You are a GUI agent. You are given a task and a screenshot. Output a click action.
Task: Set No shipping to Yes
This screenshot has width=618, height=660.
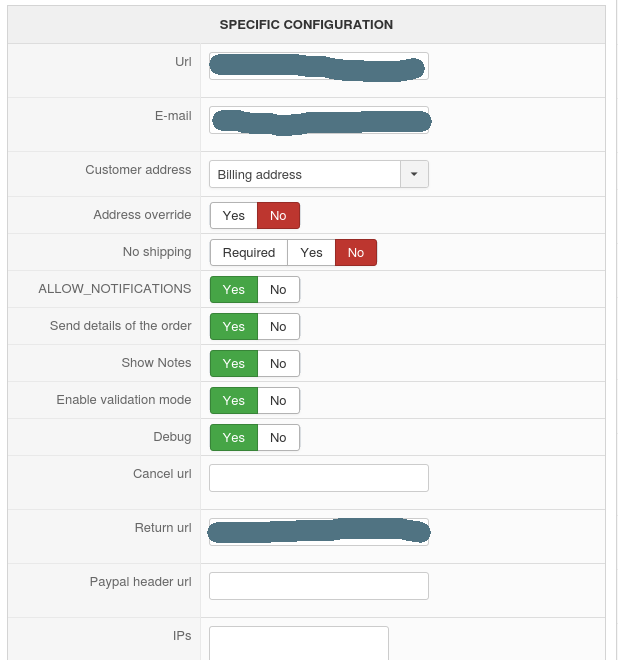311,253
